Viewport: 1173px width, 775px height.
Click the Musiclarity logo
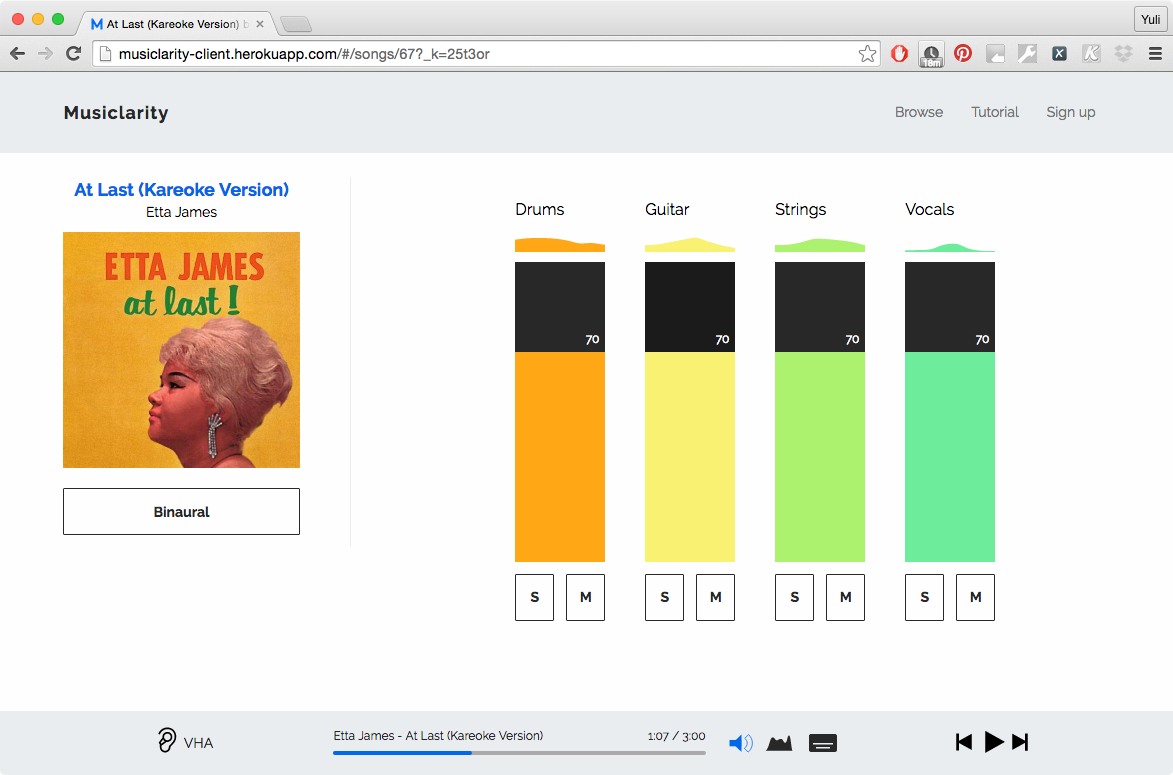(x=116, y=112)
